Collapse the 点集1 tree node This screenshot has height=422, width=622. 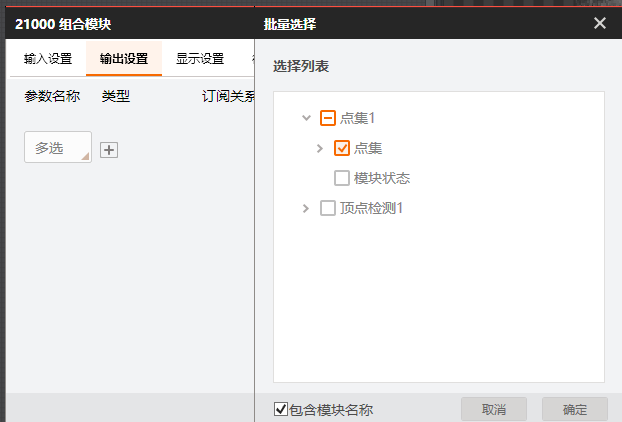click(306, 118)
